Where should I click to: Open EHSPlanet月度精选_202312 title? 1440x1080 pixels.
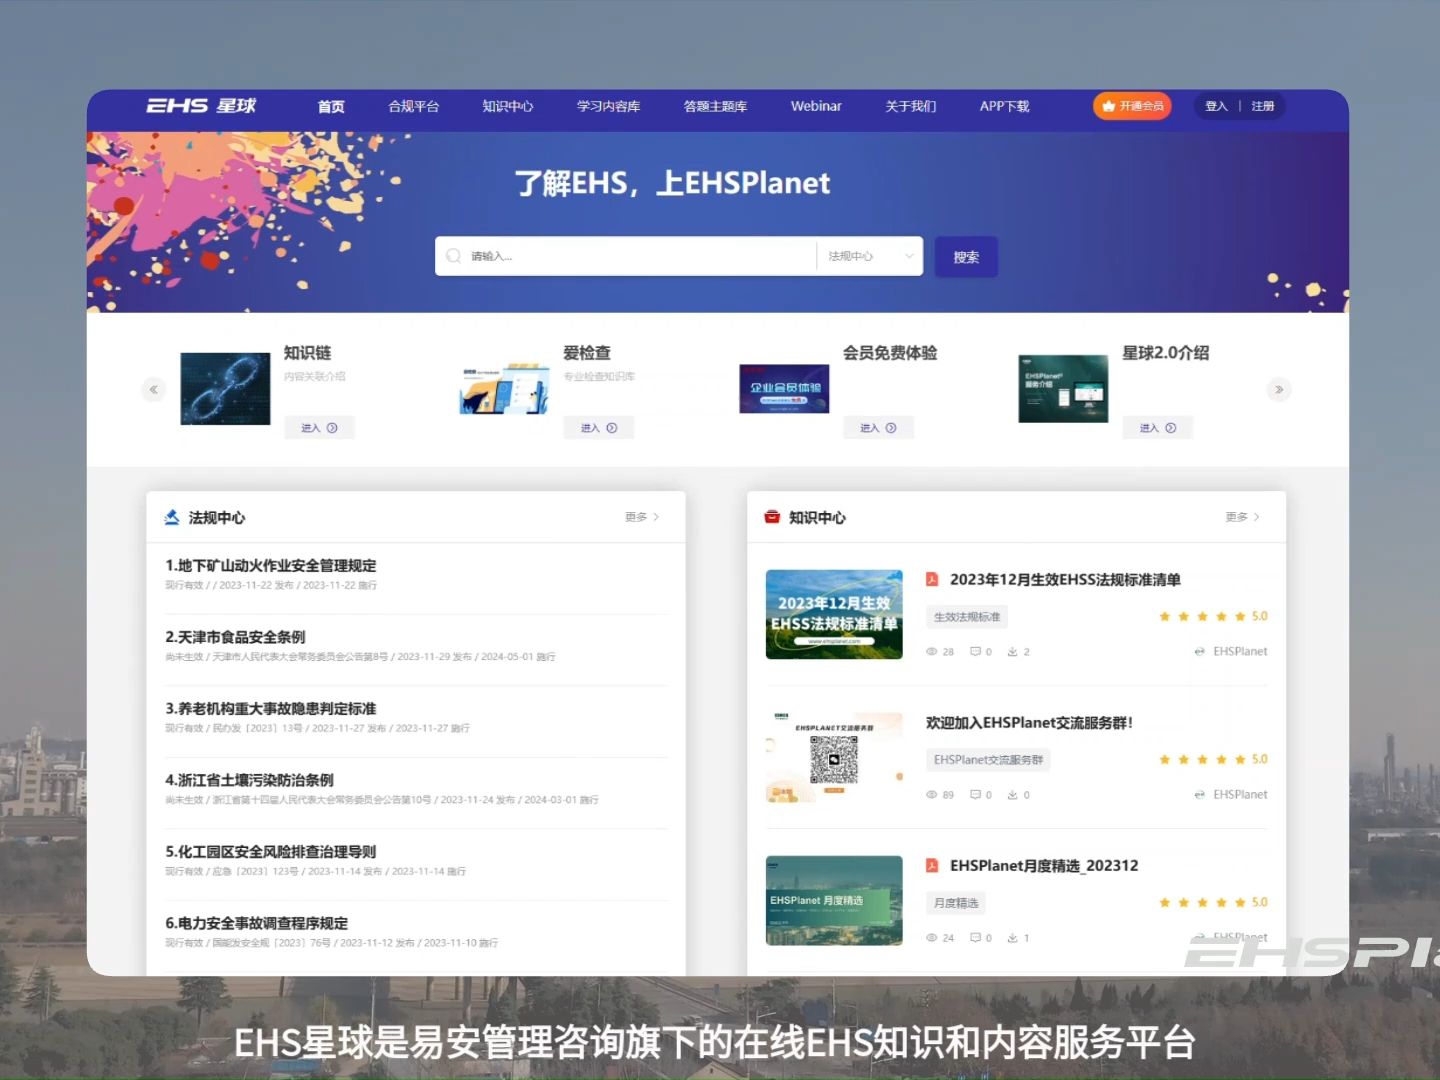(1044, 866)
